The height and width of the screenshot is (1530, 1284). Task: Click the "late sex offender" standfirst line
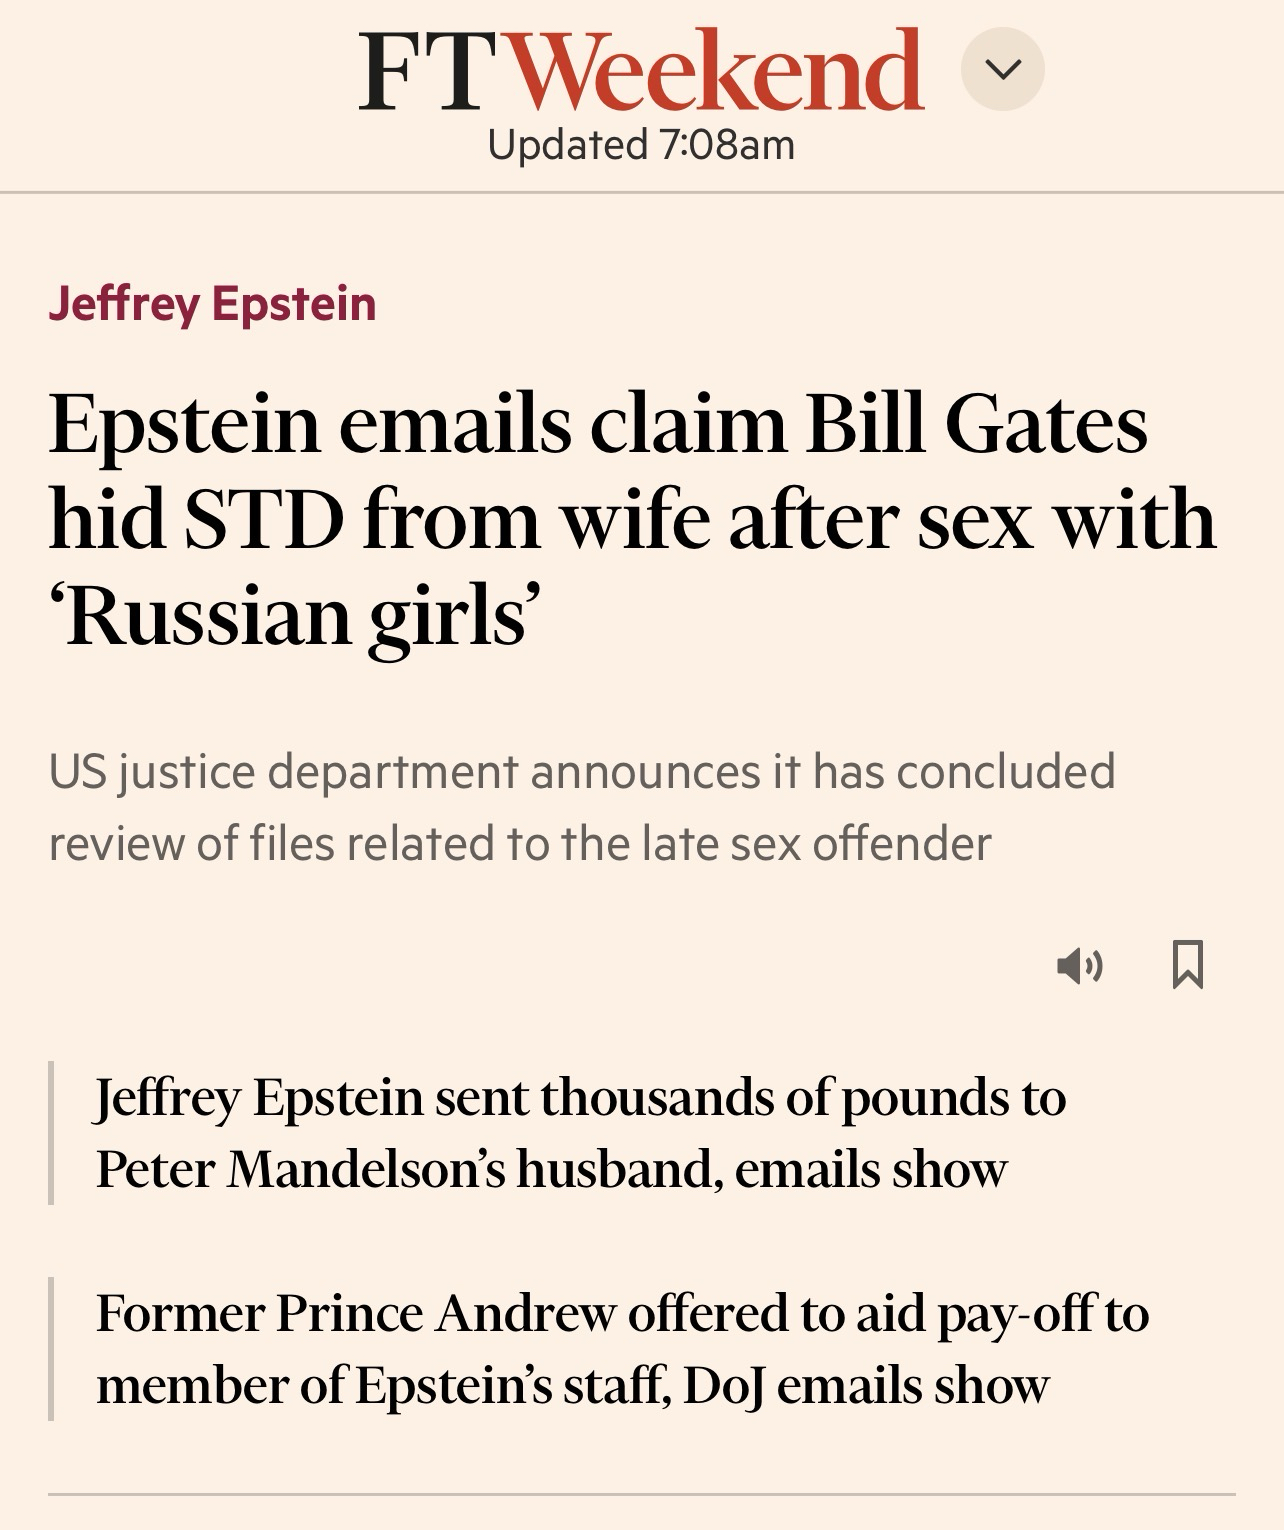click(519, 843)
